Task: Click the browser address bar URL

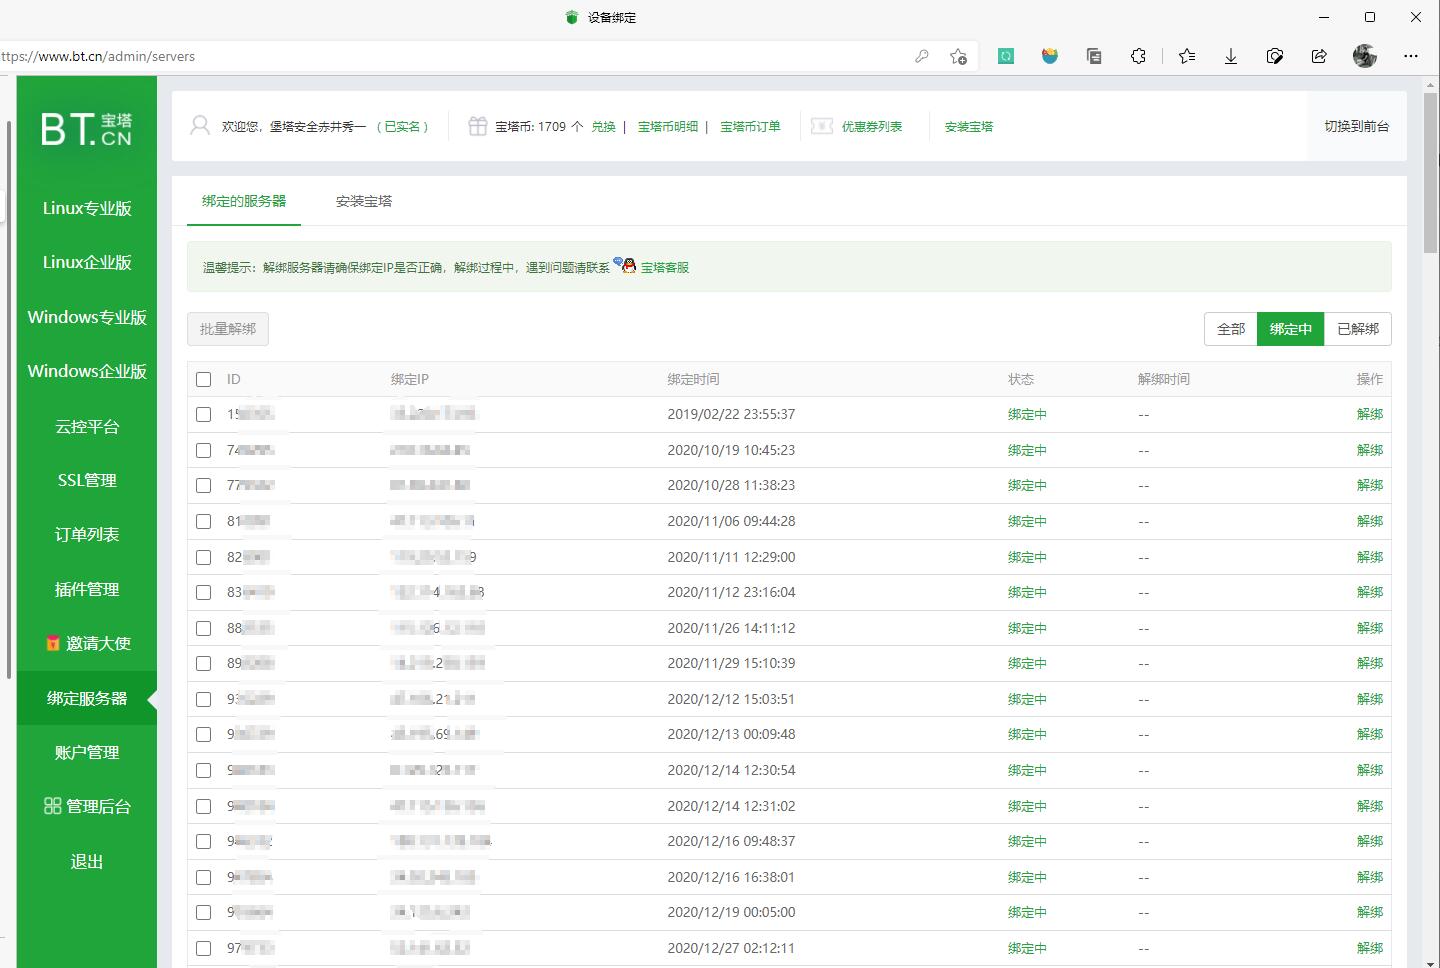Action: (98, 56)
